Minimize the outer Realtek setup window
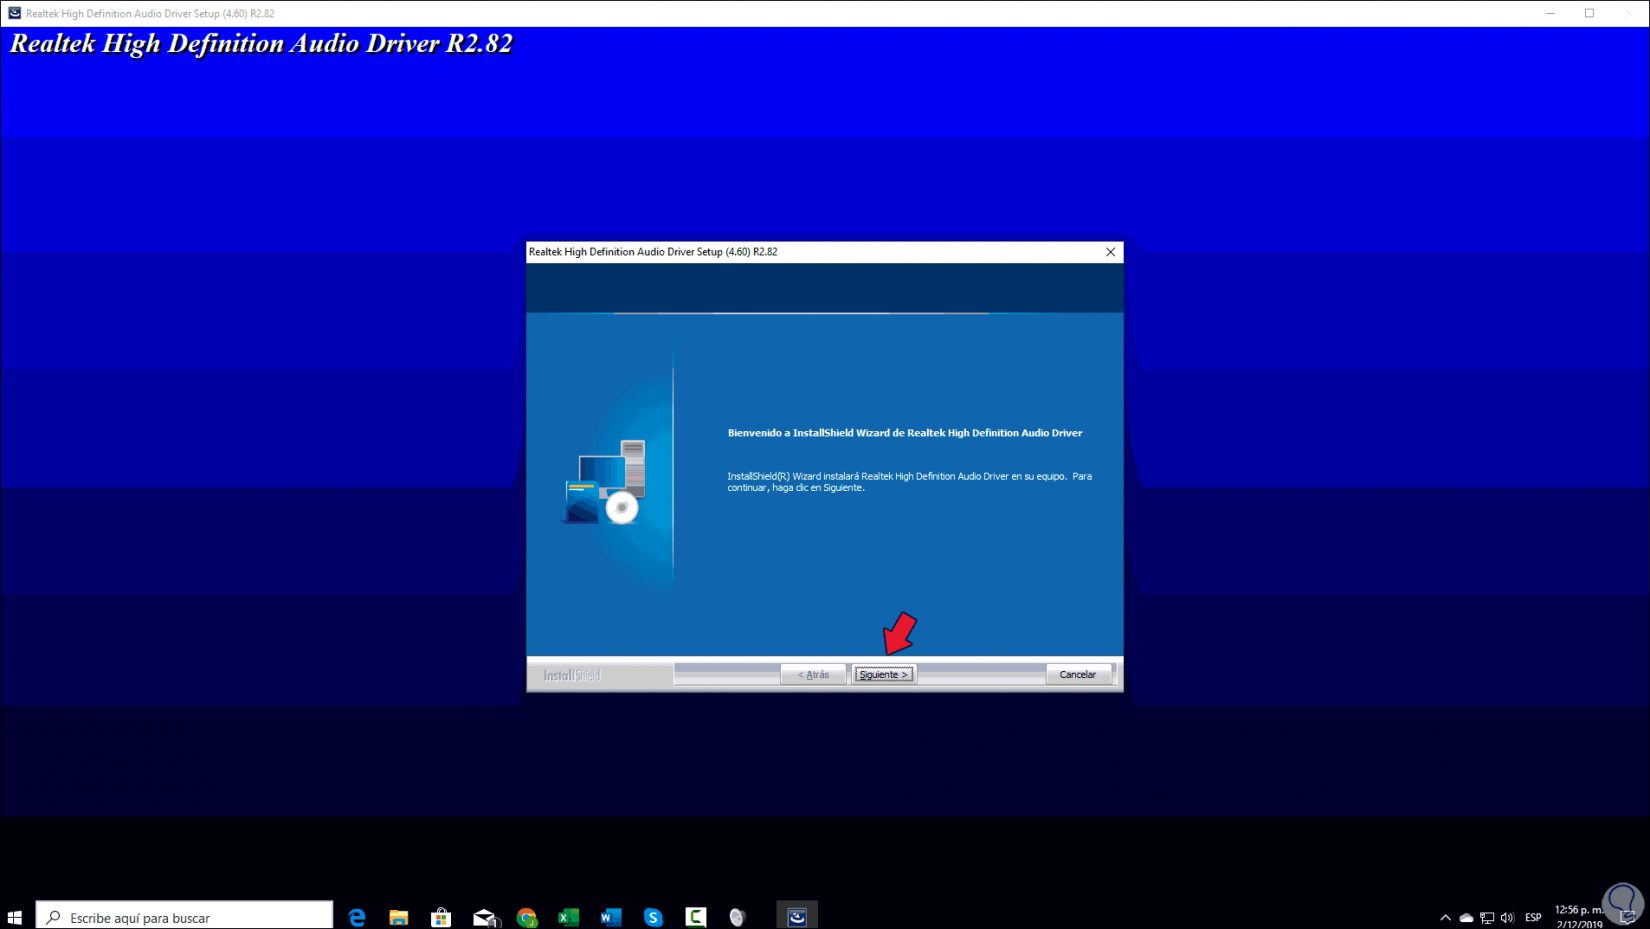Viewport: 1650px width, 929px height. 1550,13
